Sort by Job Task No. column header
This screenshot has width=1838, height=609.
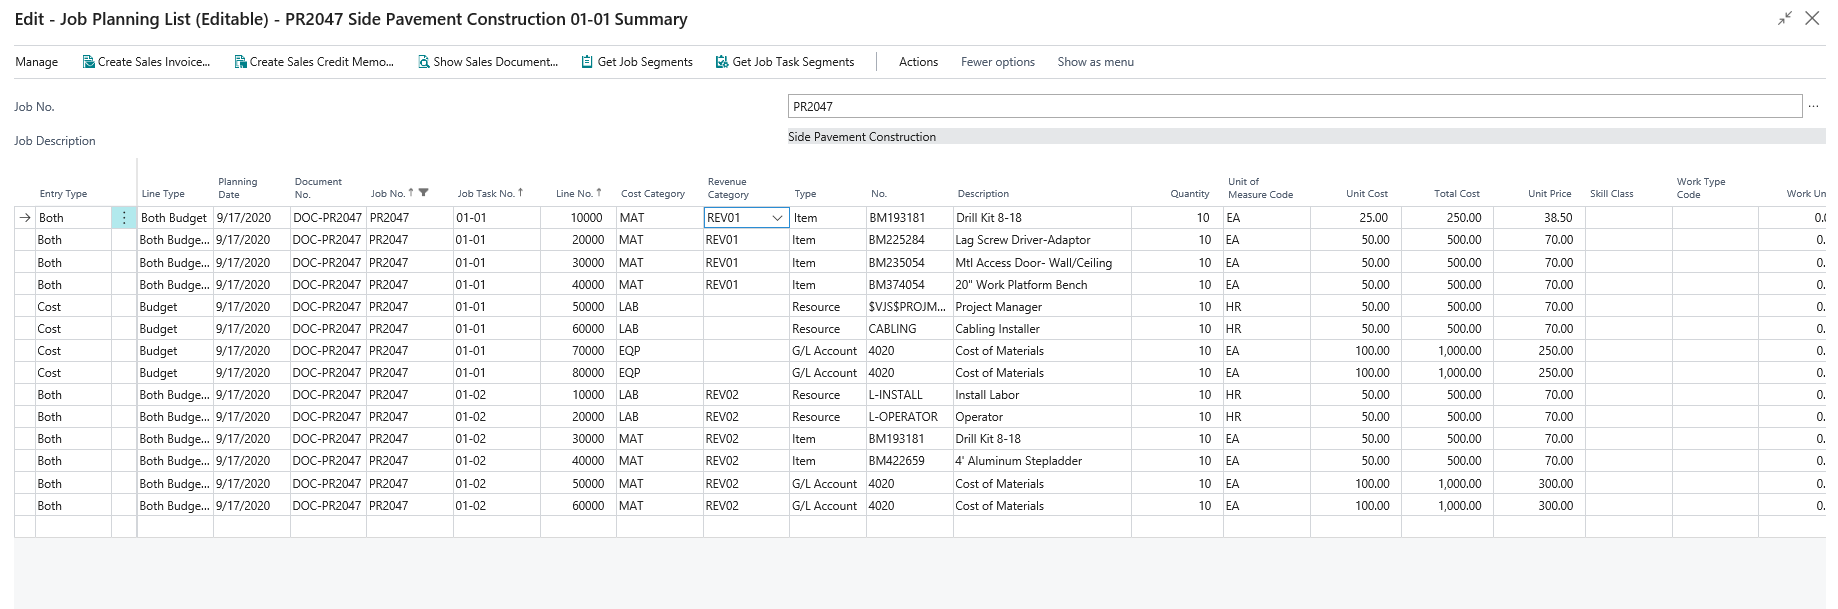pos(489,194)
